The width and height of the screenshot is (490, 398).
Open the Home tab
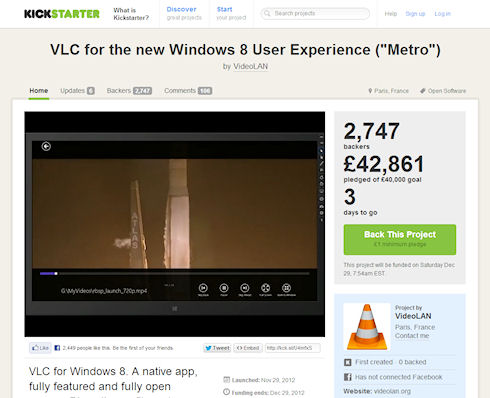pos(39,91)
